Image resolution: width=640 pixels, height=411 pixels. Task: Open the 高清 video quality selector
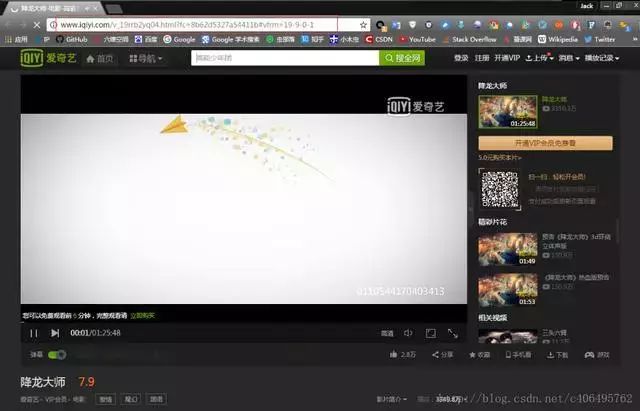coord(387,333)
